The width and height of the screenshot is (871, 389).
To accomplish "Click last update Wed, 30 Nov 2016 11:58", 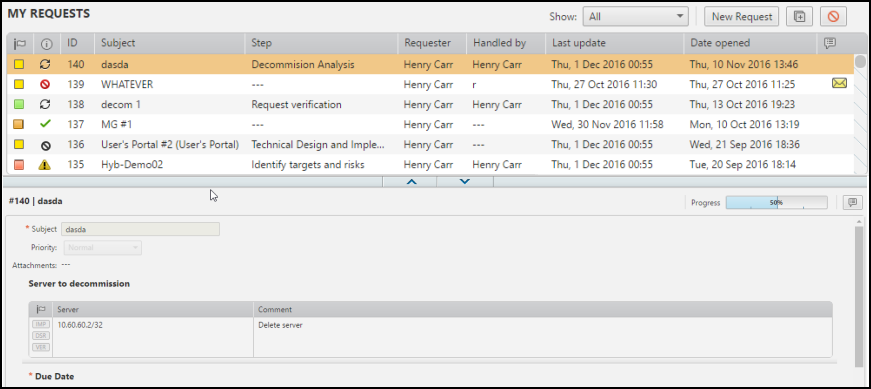I will coord(607,124).
